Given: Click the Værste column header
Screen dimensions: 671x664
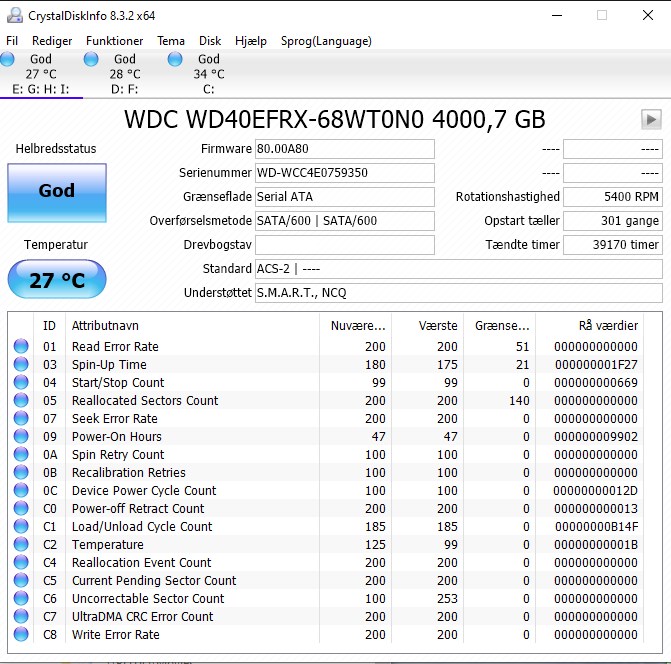Looking at the screenshot, I should tap(428, 326).
